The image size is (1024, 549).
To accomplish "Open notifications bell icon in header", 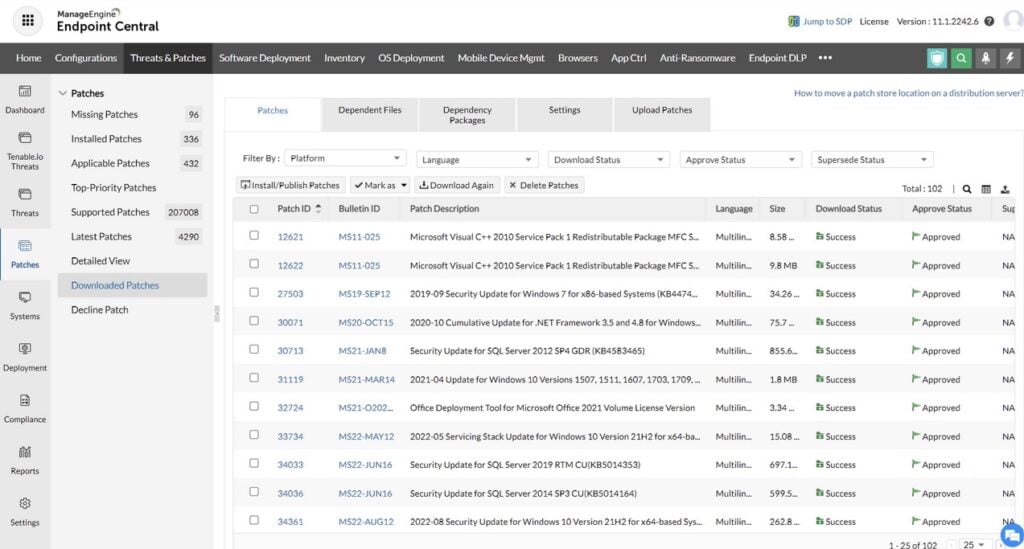I will [985, 58].
